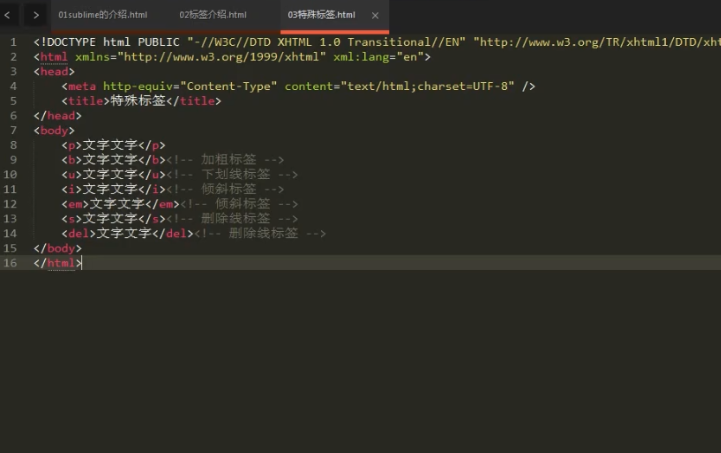Switch to 01sublime的介绍.html tab
This screenshot has width=721, height=453.
pos(103,15)
